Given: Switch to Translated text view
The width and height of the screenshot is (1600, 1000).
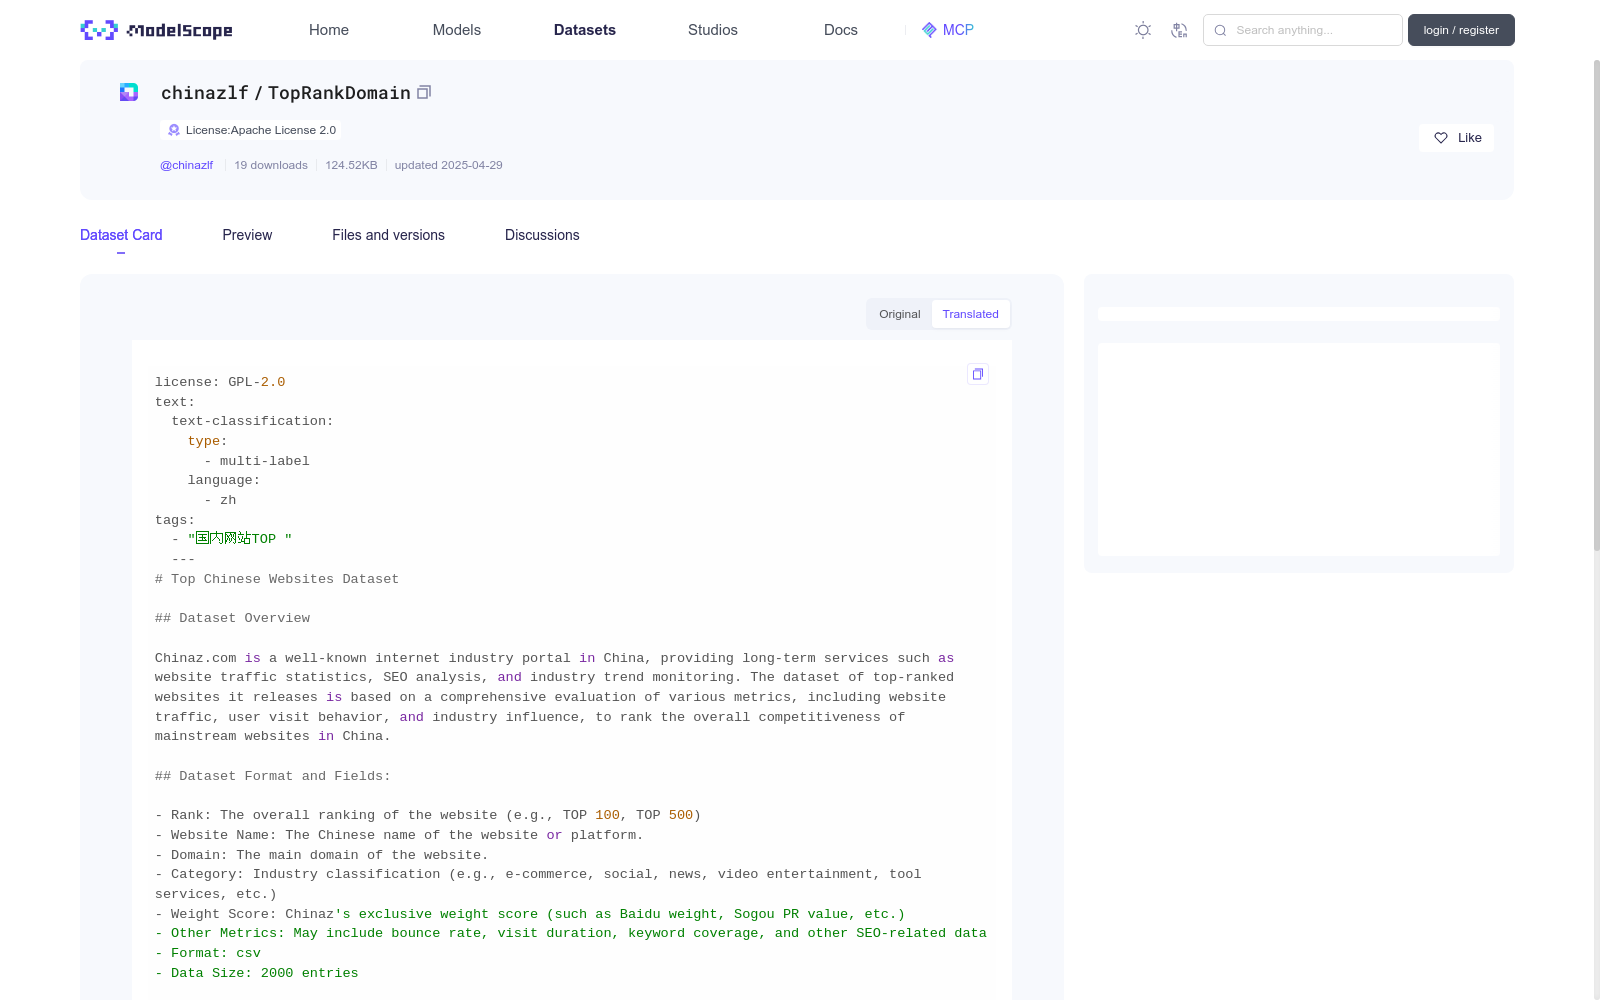Looking at the screenshot, I should [970, 314].
